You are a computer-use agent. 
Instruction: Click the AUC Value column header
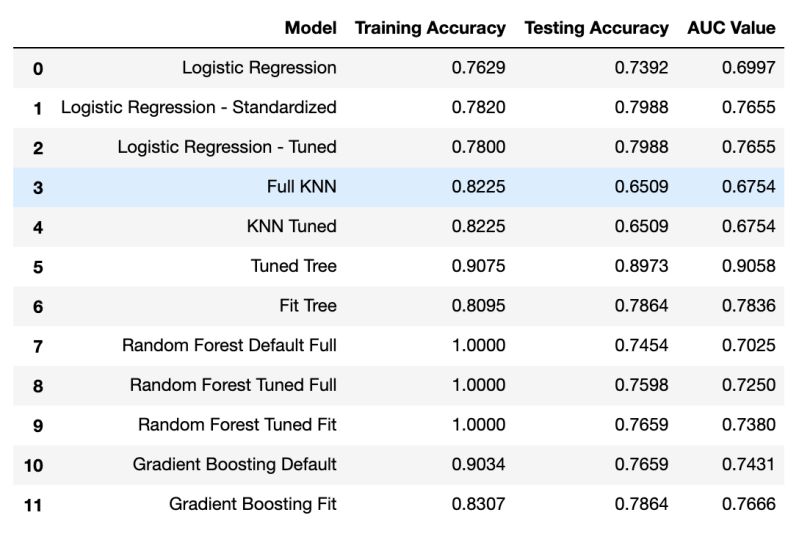pos(731,28)
